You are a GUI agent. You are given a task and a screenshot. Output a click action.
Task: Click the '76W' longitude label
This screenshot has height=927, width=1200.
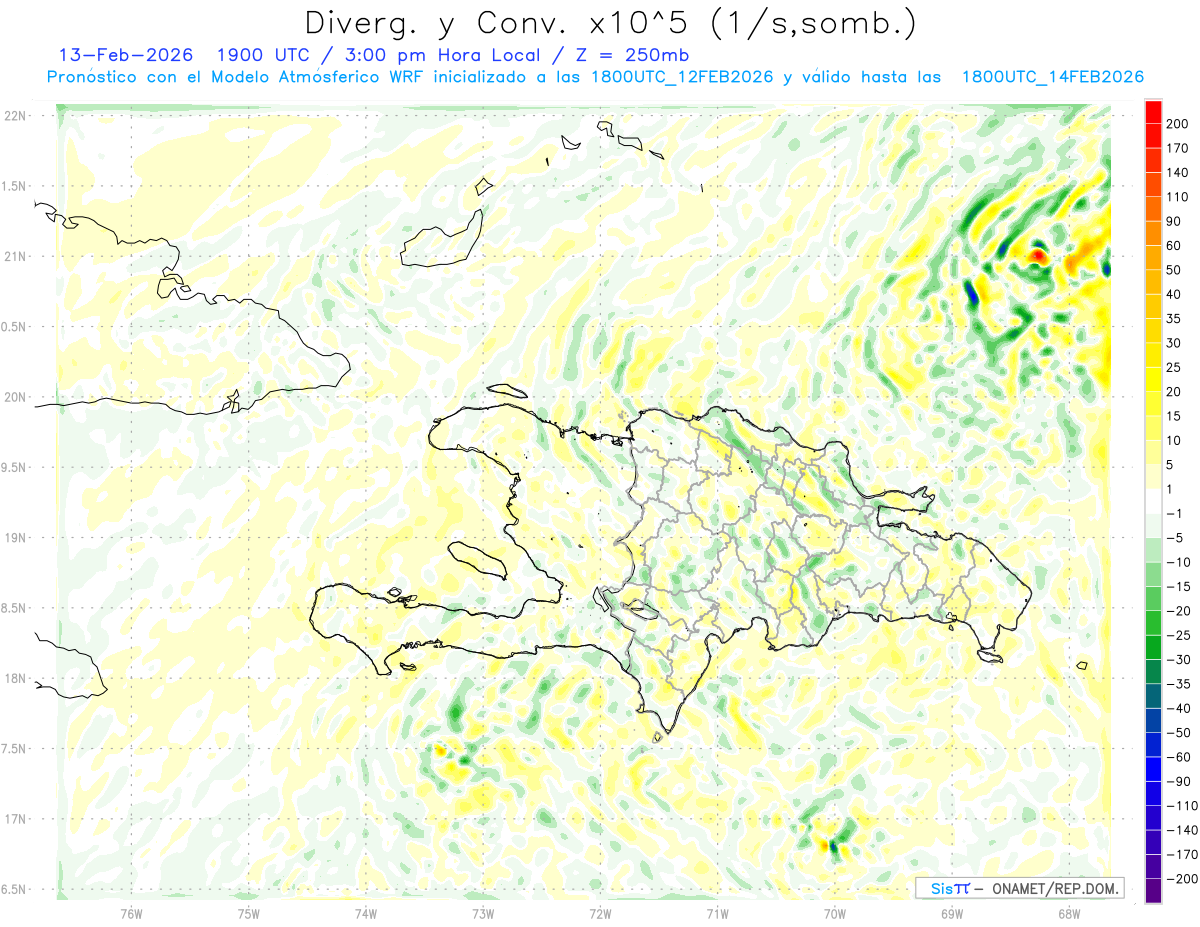pyautogui.click(x=131, y=913)
